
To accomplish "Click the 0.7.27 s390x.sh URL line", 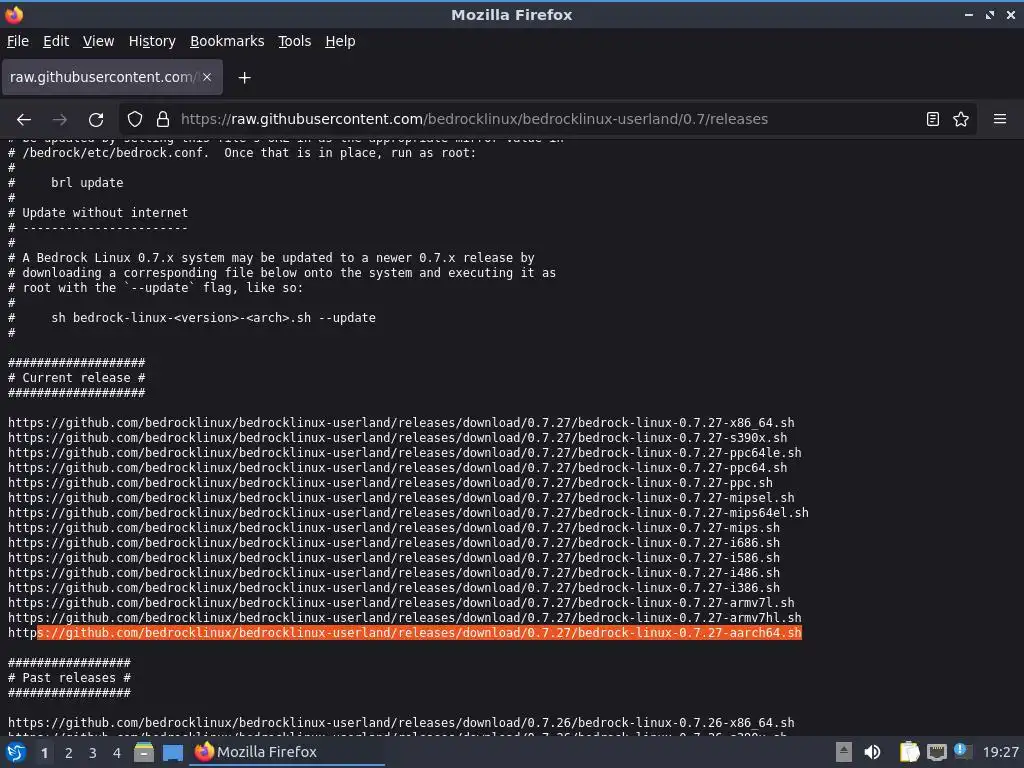I will click(x=397, y=438).
